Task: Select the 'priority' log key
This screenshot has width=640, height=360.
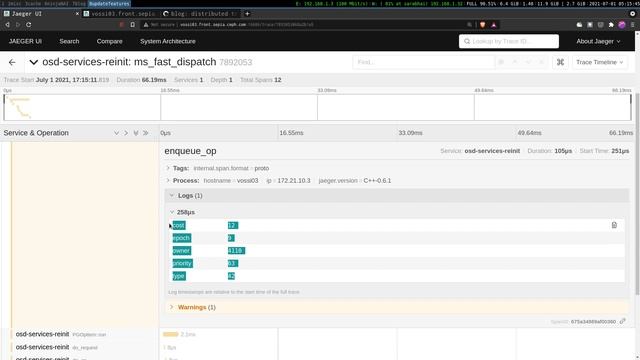Action: pyautogui.click(x=182, y=263)
